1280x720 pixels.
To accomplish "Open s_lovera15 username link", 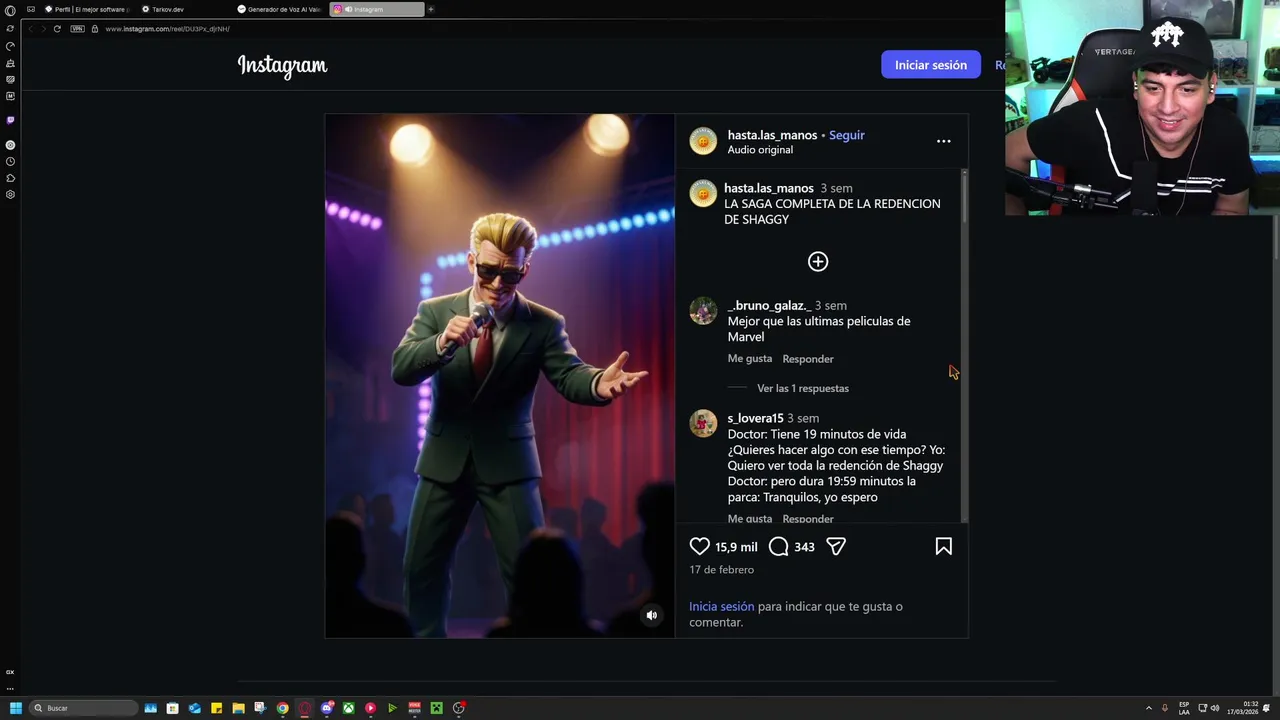I will click(755, 418).
